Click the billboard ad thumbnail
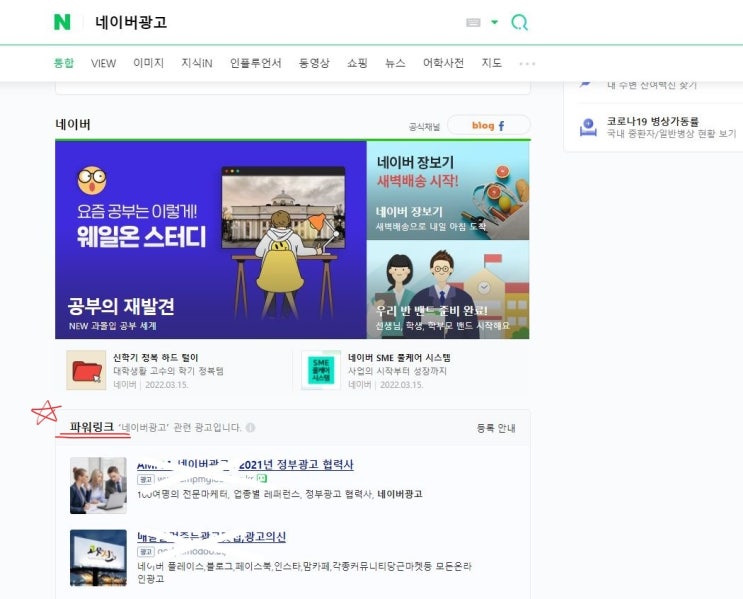 (98, 558)
